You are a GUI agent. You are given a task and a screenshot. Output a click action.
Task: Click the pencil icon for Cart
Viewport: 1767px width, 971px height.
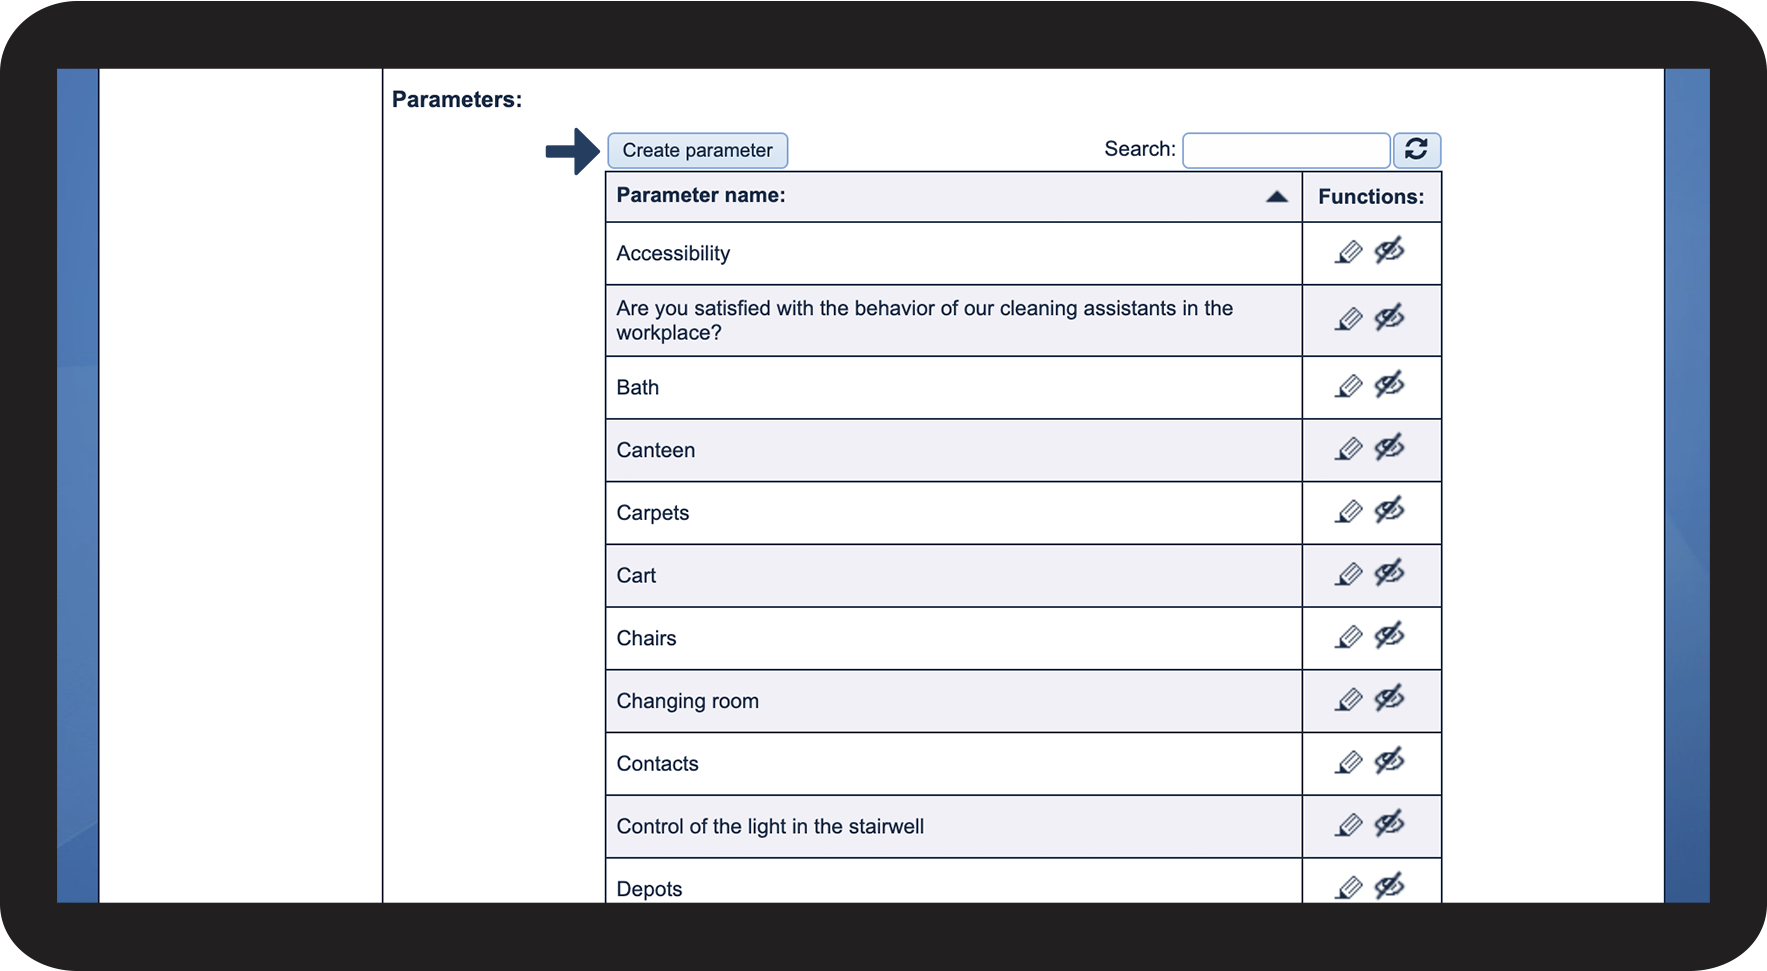point(1348,574)
